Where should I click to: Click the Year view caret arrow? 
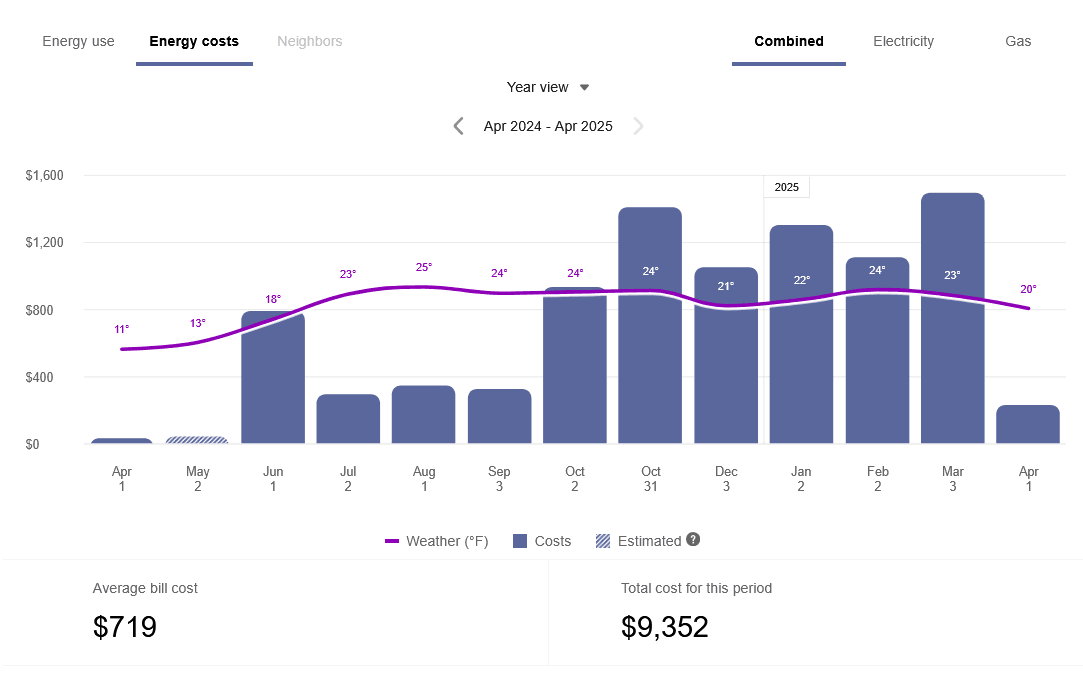click(584, 87)
